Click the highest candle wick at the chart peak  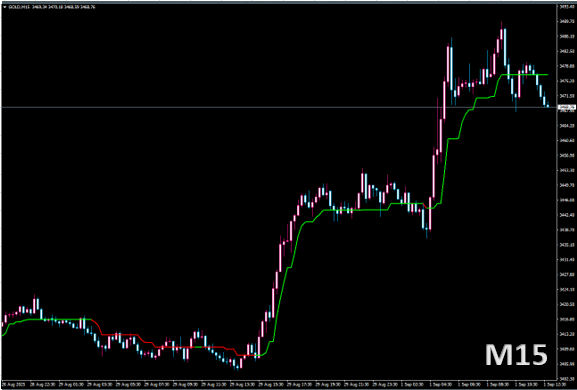pyautogui.click(x=501, y=25)
